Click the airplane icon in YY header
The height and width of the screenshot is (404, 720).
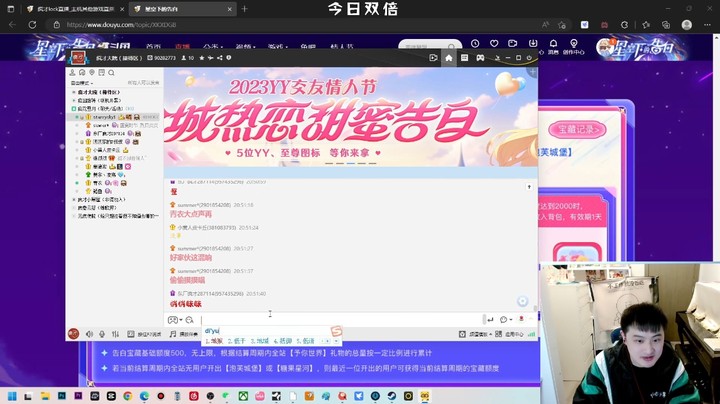[x=211, y=58]
